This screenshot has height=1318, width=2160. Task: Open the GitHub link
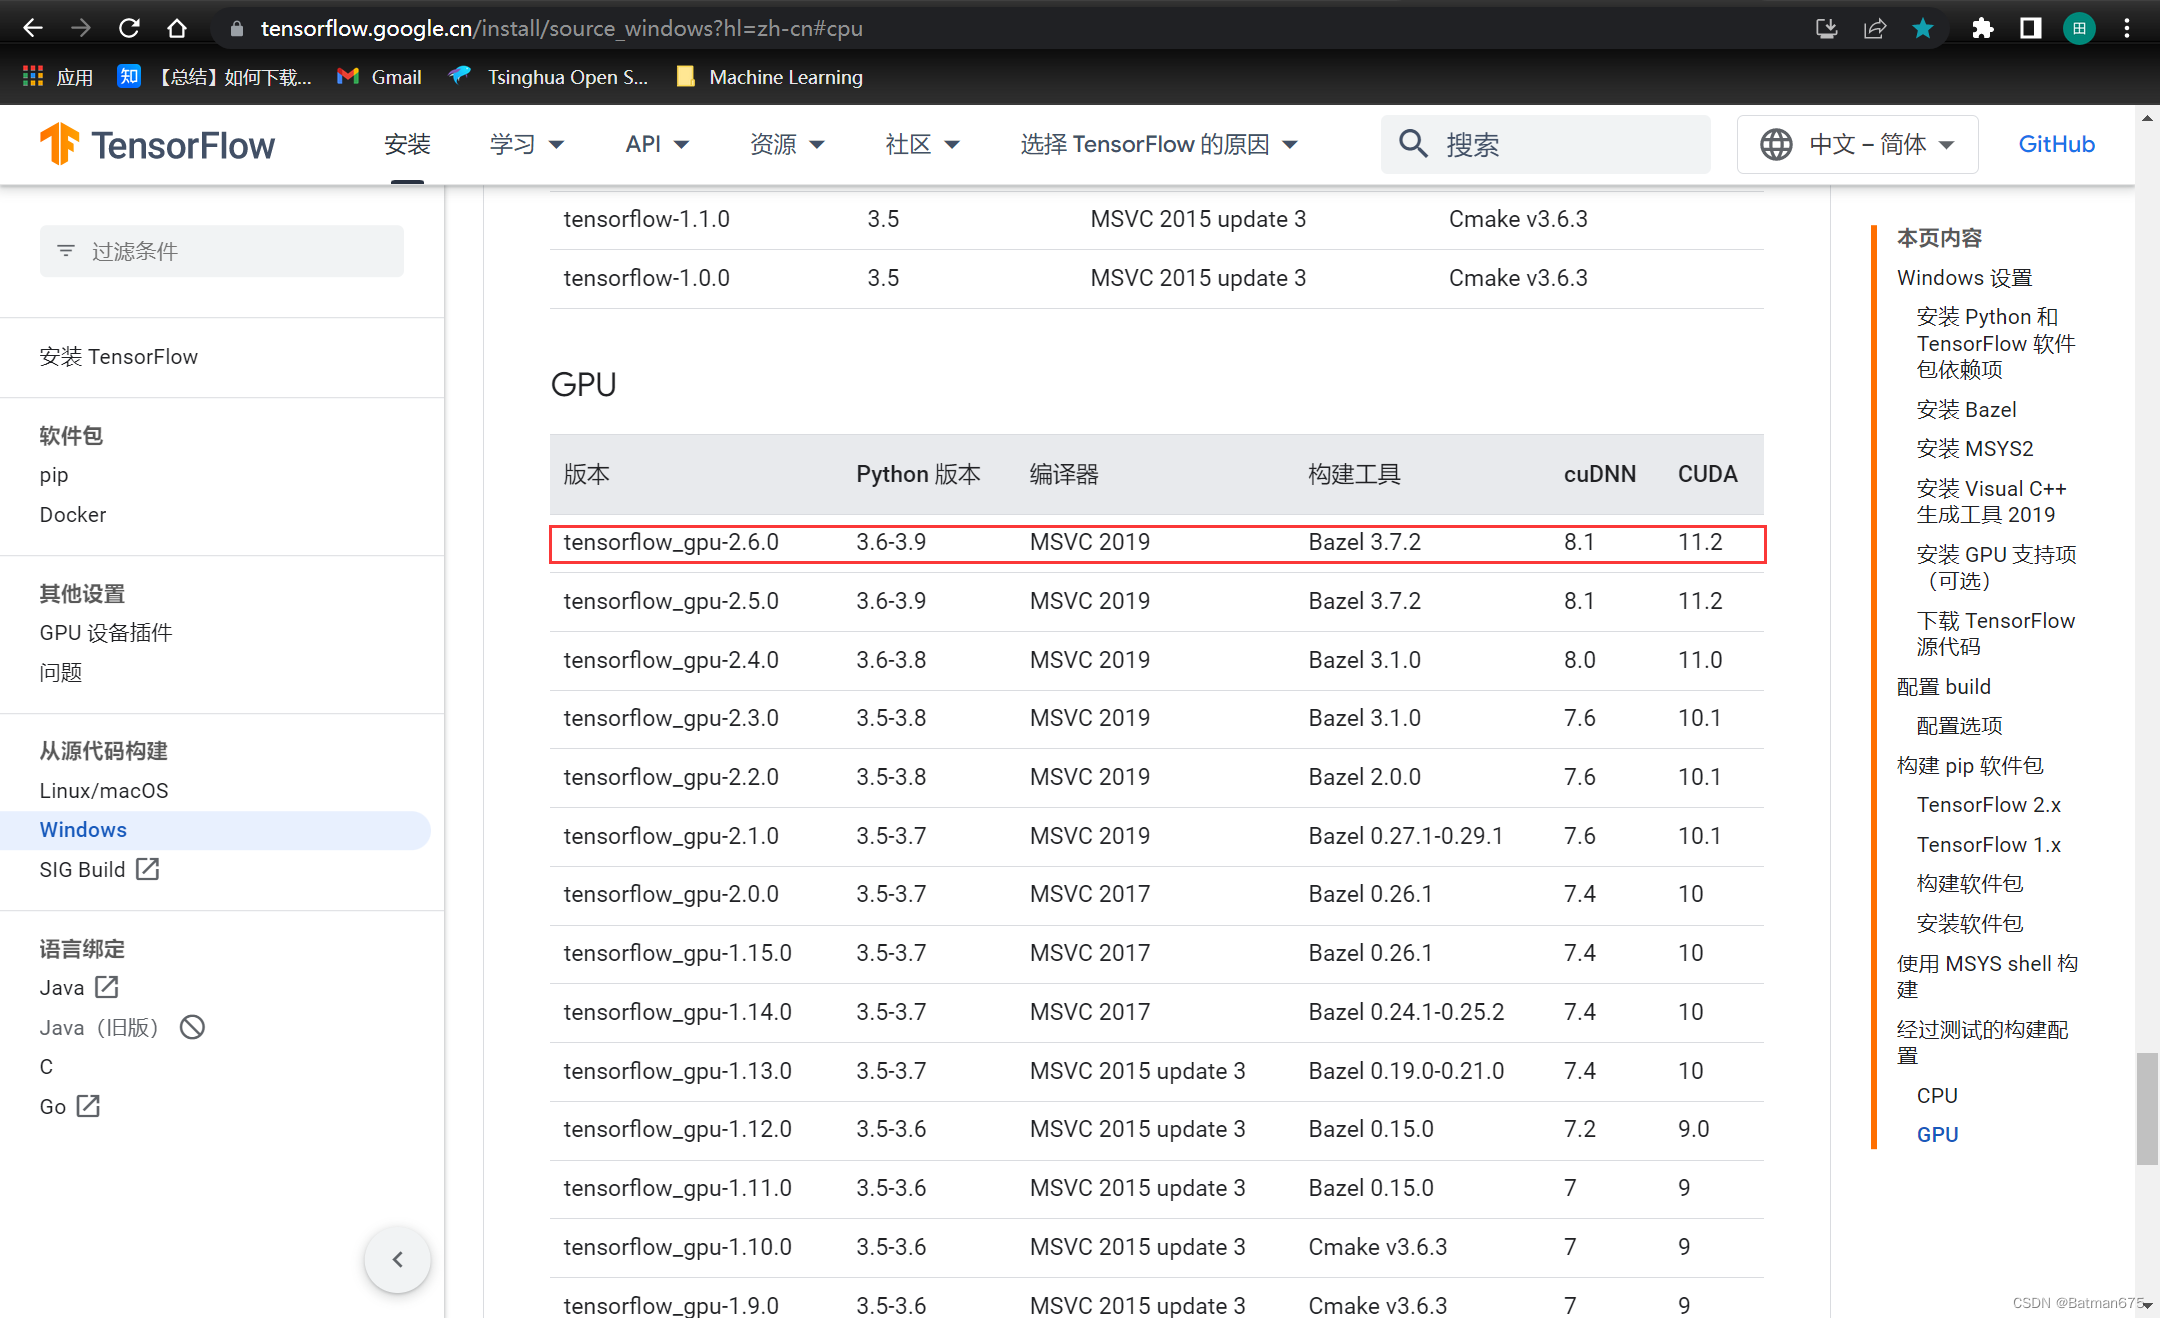coord(2056,145)
